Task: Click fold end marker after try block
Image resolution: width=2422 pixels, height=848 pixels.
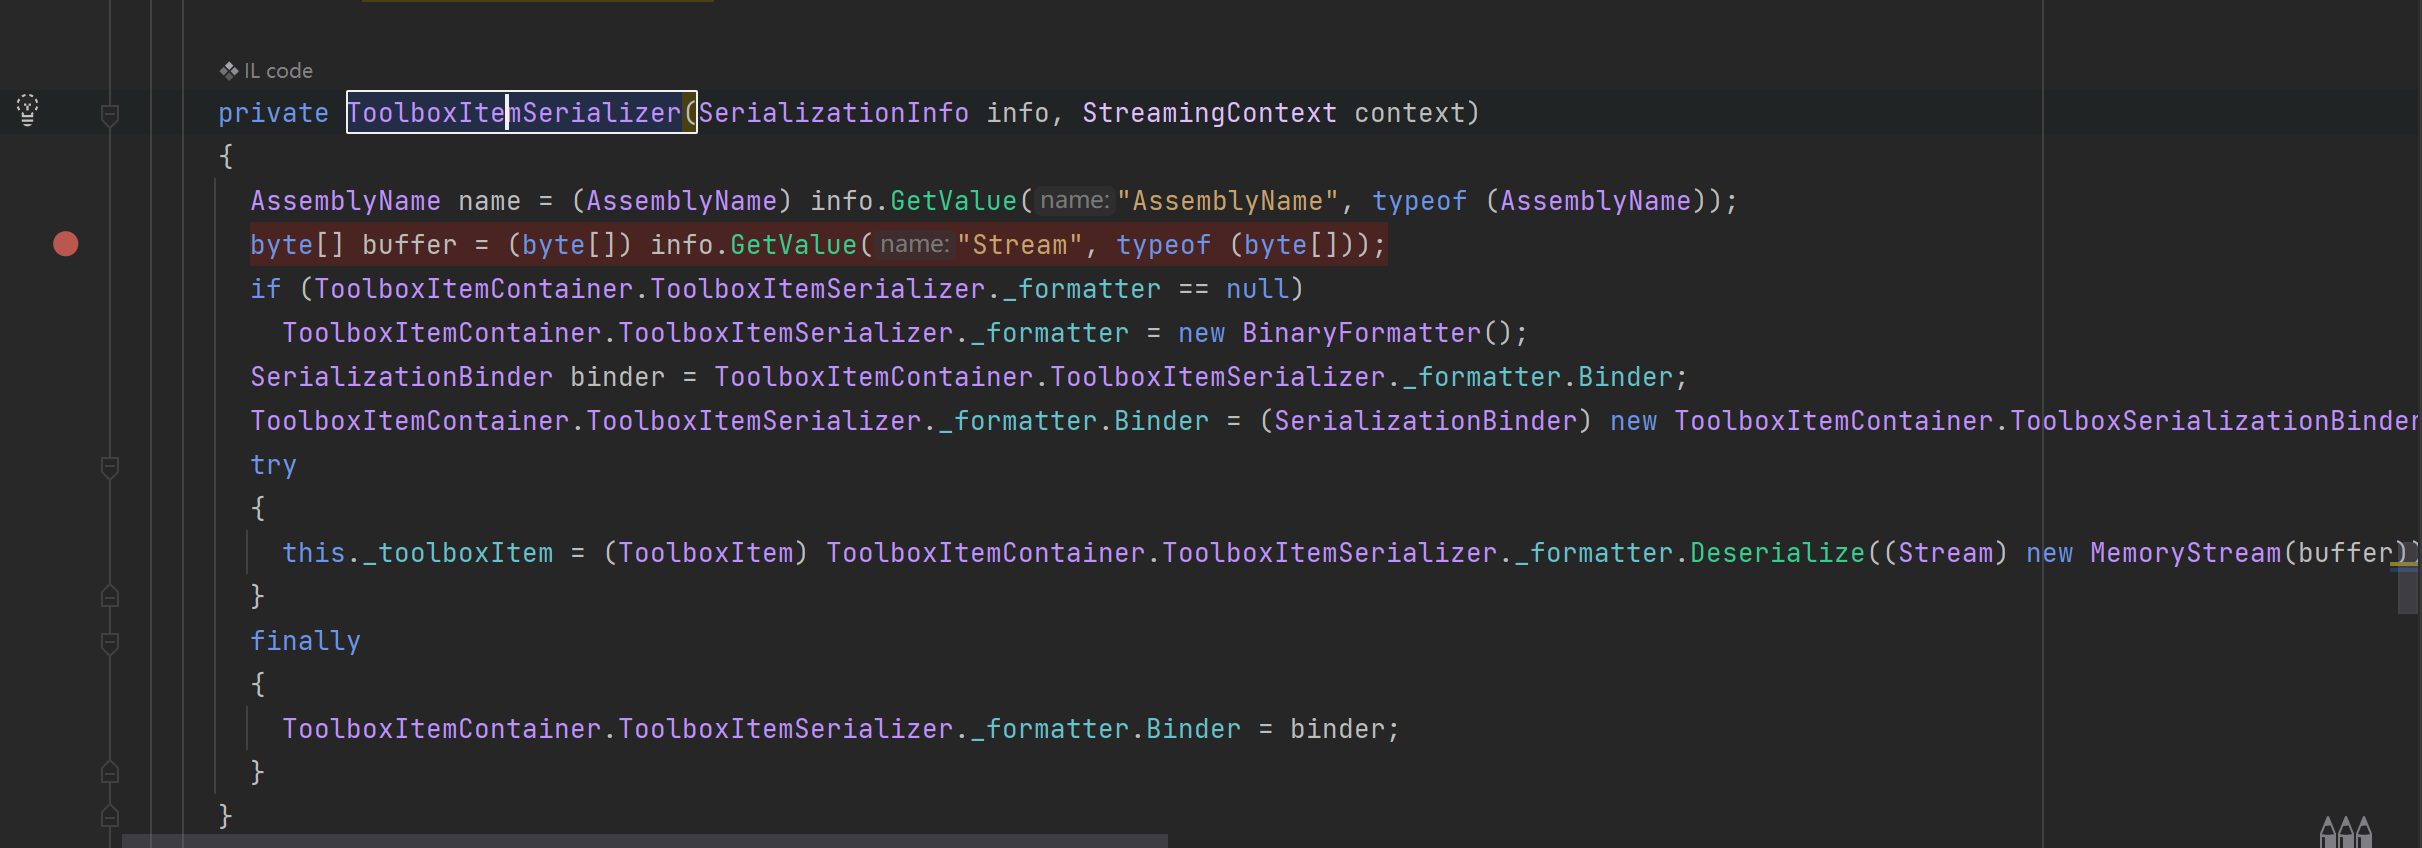Action: pos(110,596)
